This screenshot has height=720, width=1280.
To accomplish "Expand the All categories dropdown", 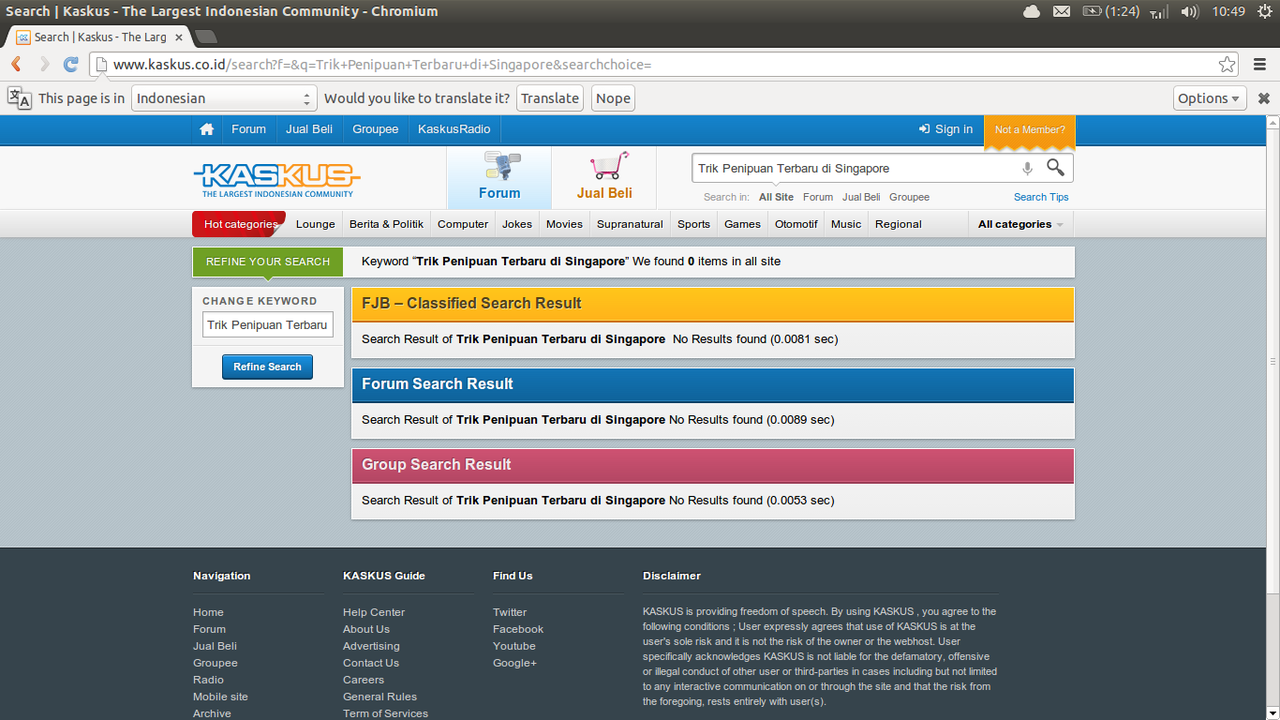I will tap(1020, 224).
